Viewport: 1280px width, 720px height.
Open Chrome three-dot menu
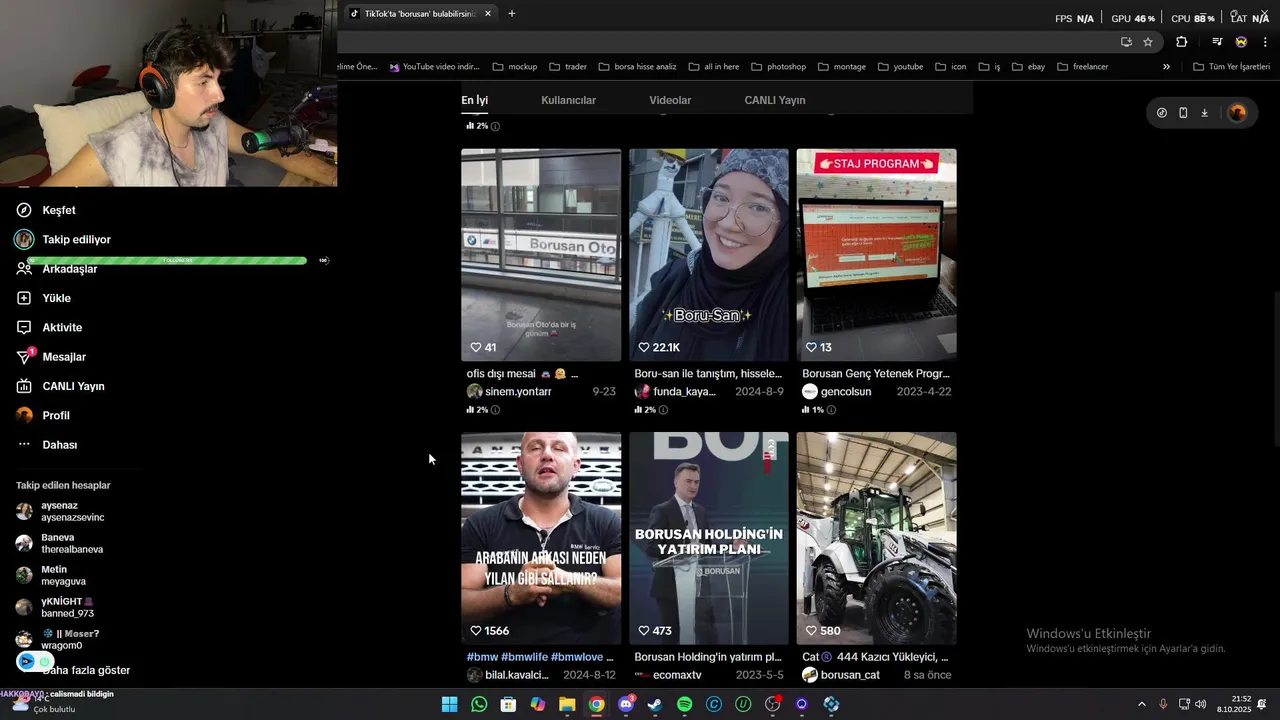1265,42
